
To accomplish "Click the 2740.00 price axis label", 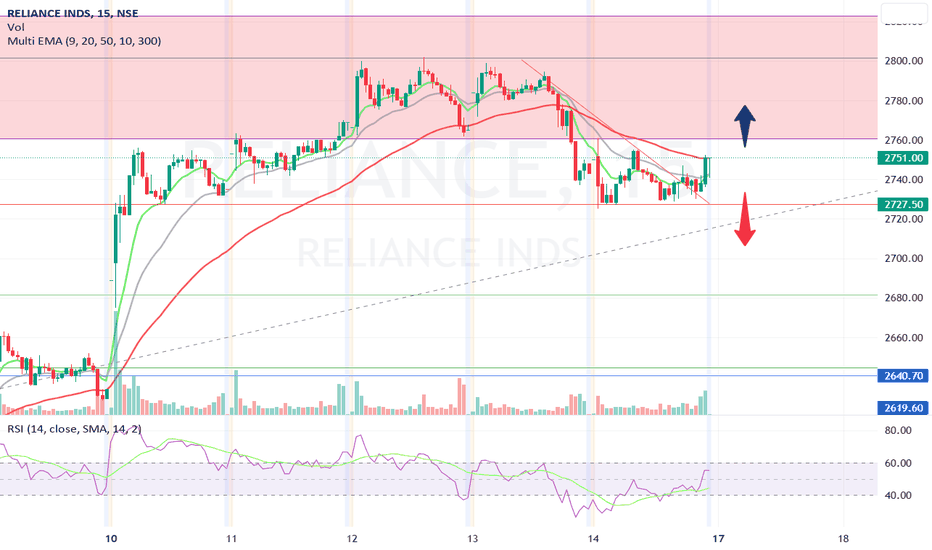I will pos(903,180).
